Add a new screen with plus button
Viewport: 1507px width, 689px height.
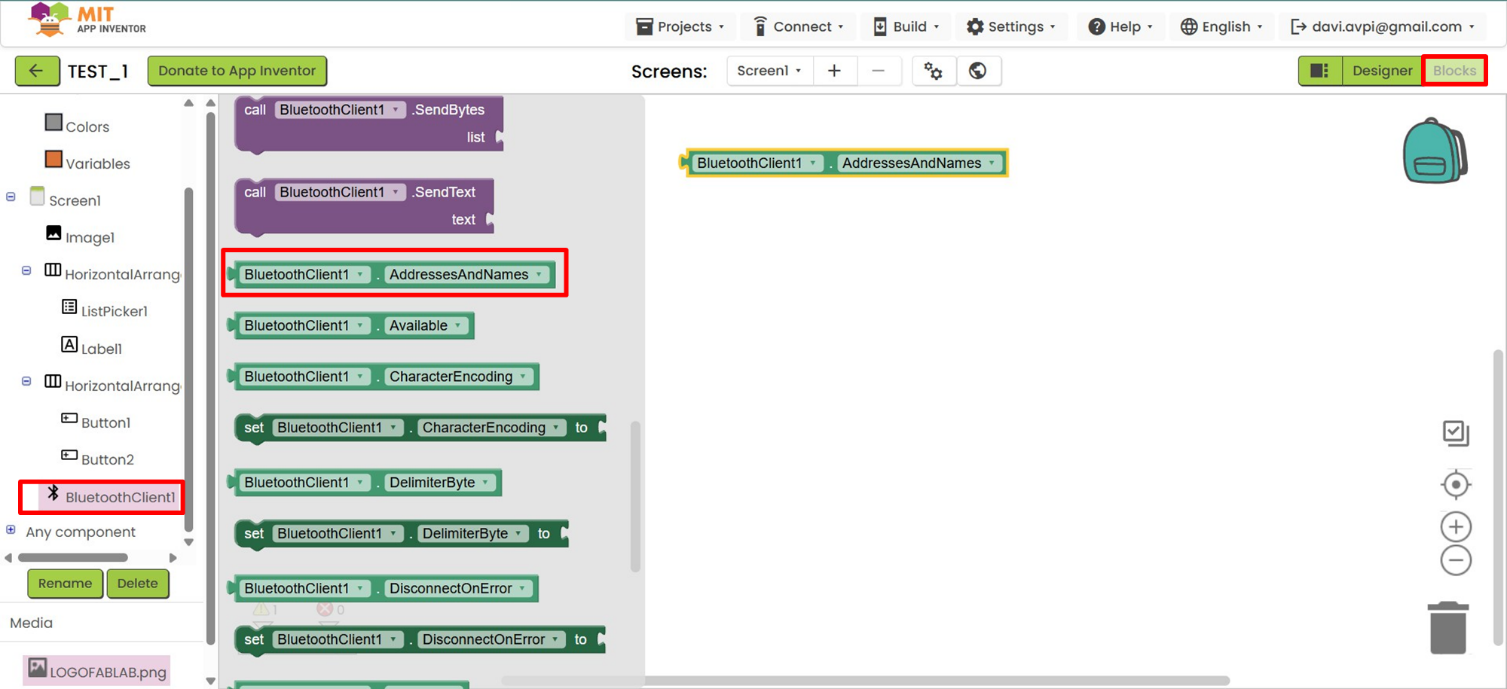click(834, 71)
